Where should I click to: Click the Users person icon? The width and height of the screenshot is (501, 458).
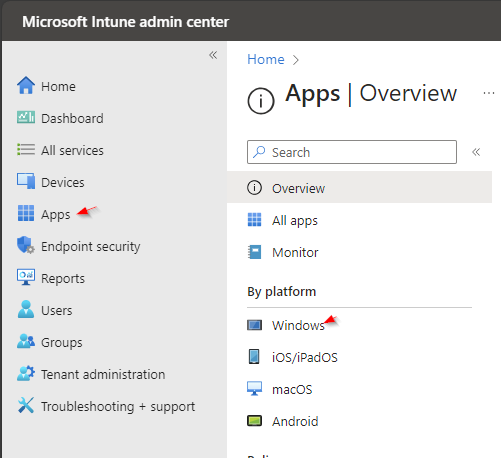tap(26, 309)
